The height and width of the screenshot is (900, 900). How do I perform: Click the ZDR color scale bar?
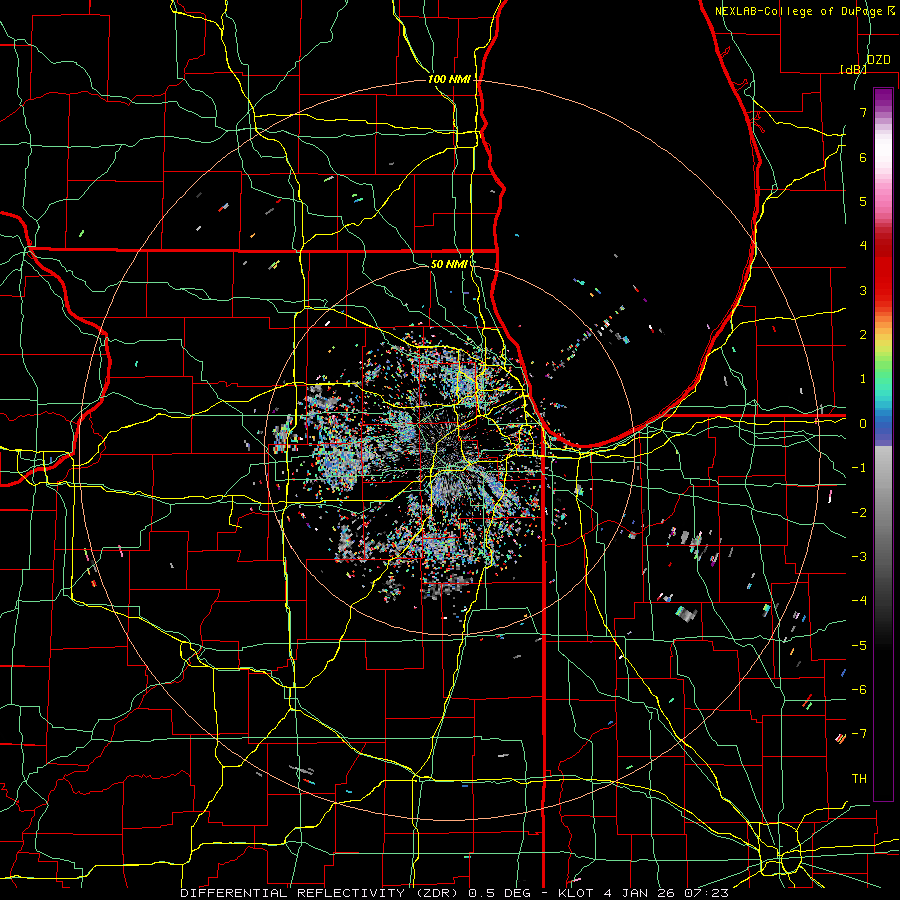[883, 444]
